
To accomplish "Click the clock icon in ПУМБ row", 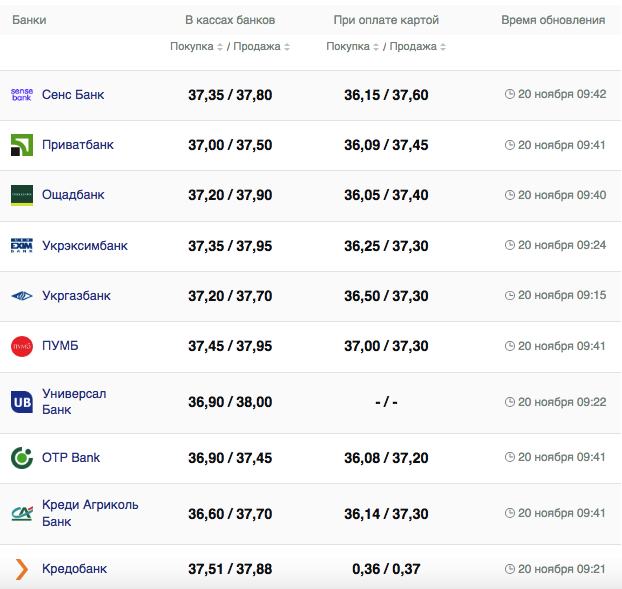I will (510, 346).
